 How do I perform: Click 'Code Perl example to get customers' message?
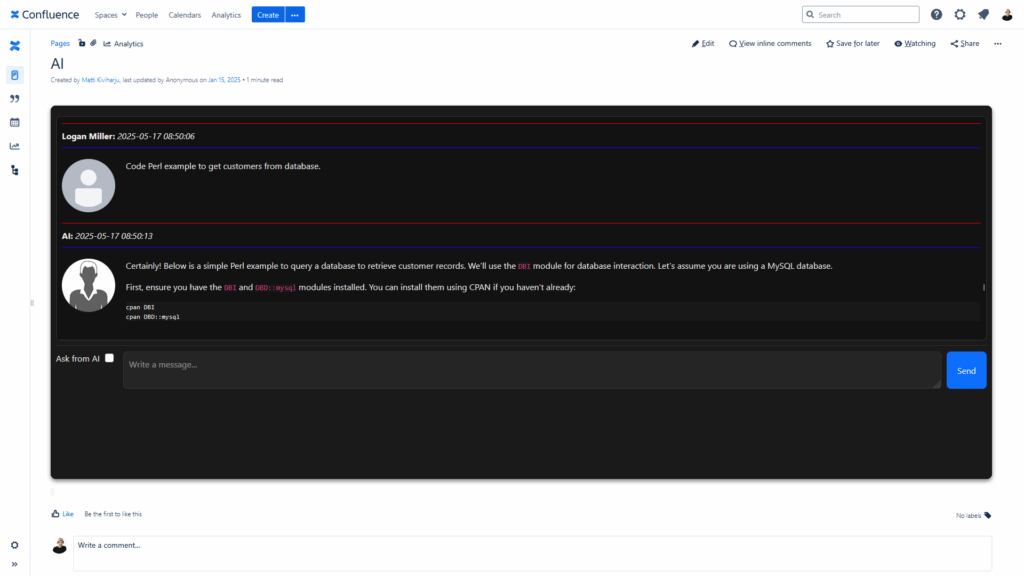click(223, 166)
